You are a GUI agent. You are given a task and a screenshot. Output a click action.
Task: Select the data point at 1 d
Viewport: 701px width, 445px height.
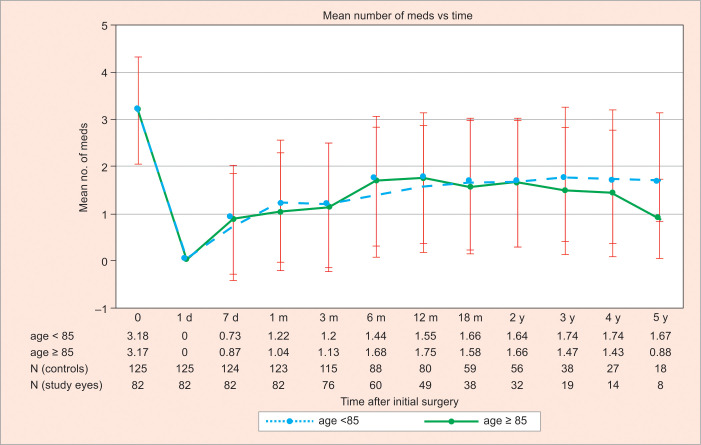(185, 258)
